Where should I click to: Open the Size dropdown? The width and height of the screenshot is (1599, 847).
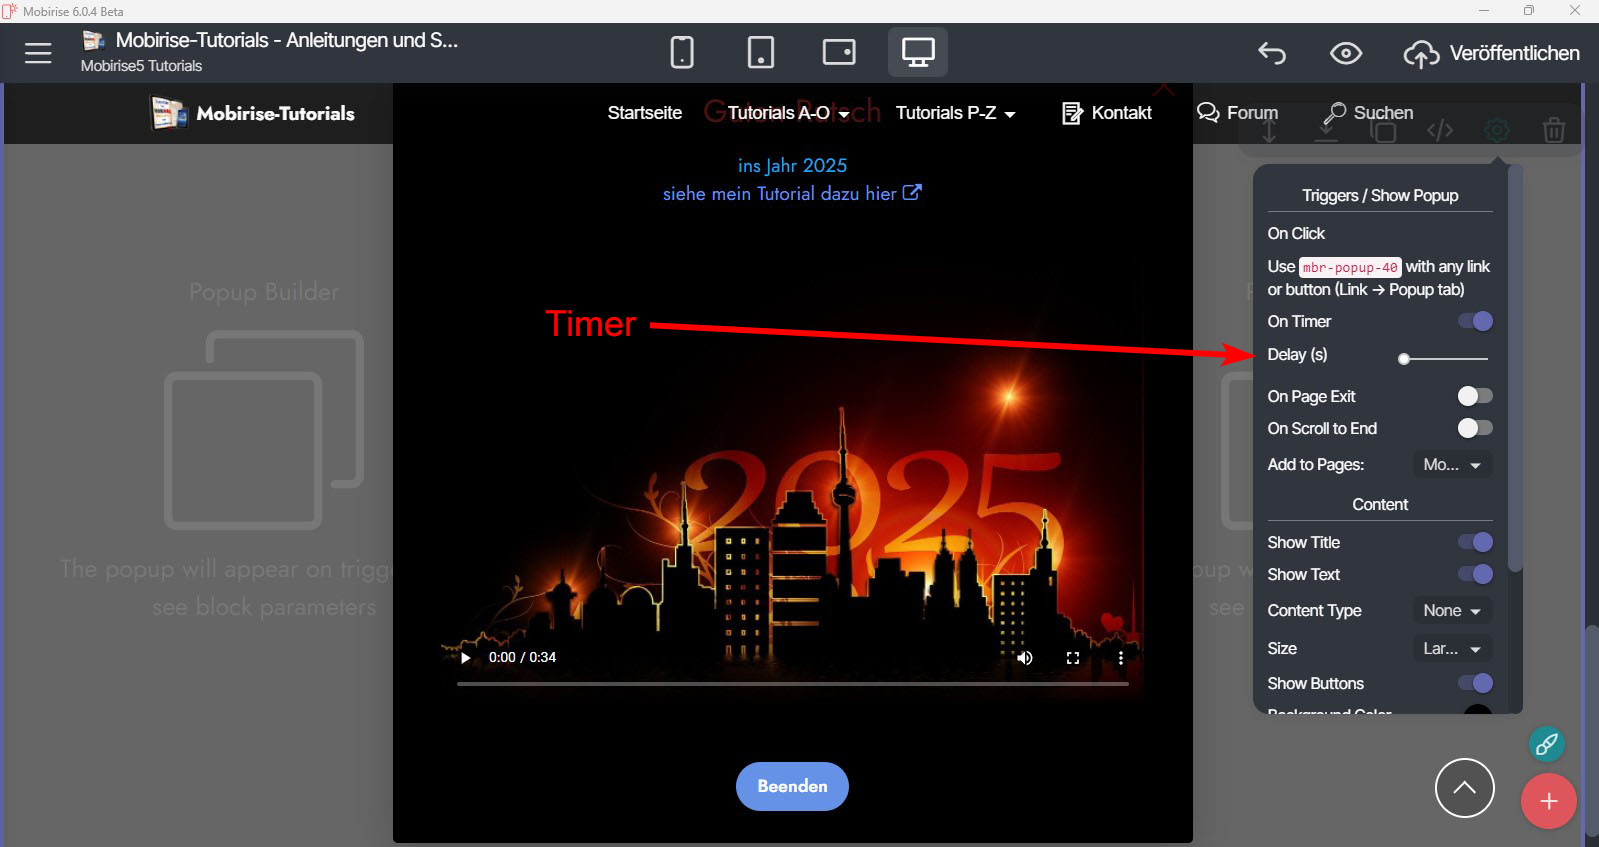click(x=1452, y=648)
